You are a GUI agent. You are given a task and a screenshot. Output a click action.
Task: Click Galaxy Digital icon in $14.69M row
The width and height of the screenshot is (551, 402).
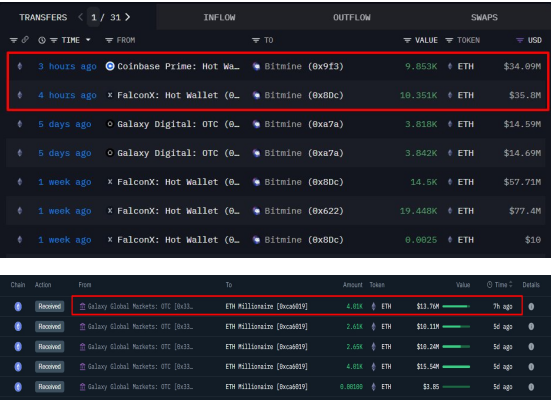pyautogui.click(x=110, y=153)
